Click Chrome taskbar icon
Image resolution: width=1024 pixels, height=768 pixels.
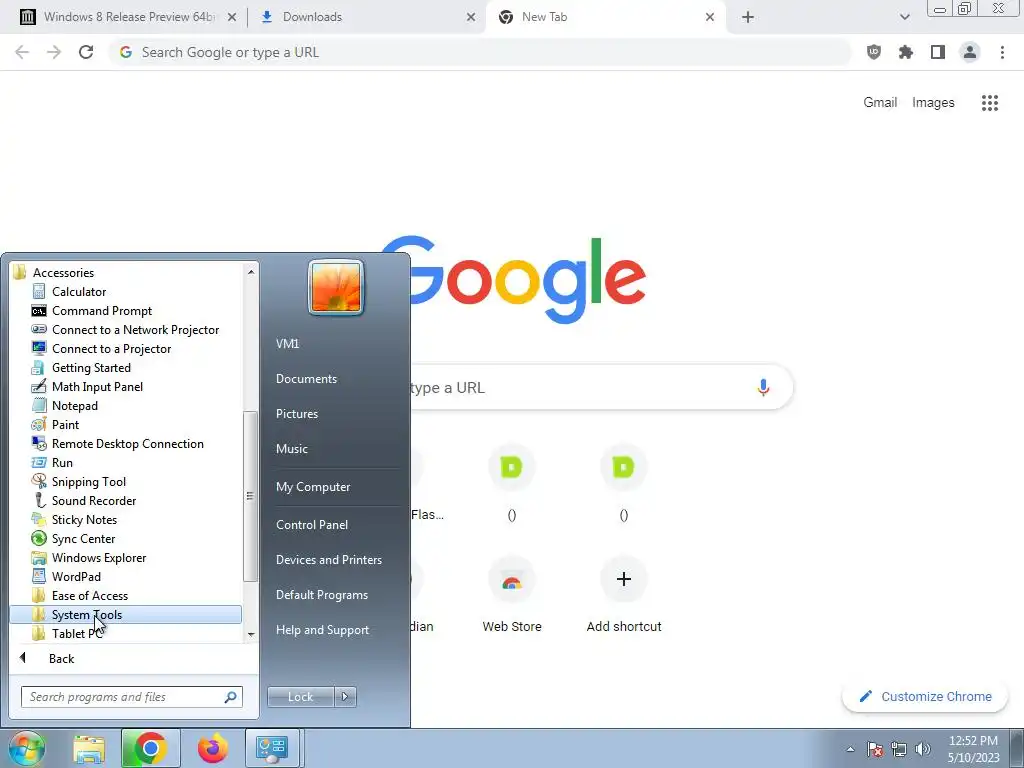(150, 748)
